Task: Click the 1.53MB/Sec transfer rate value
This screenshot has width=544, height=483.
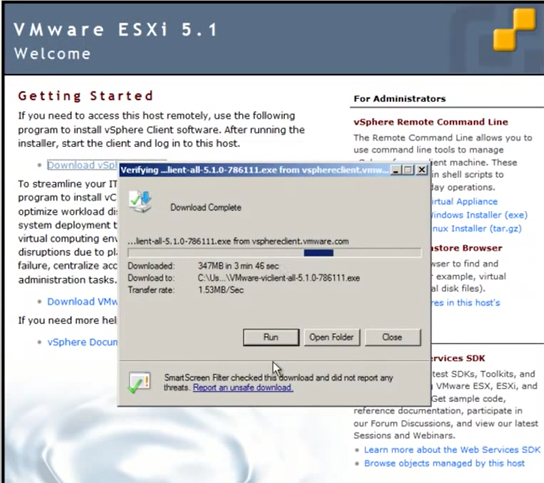Action: click(221, 290)
